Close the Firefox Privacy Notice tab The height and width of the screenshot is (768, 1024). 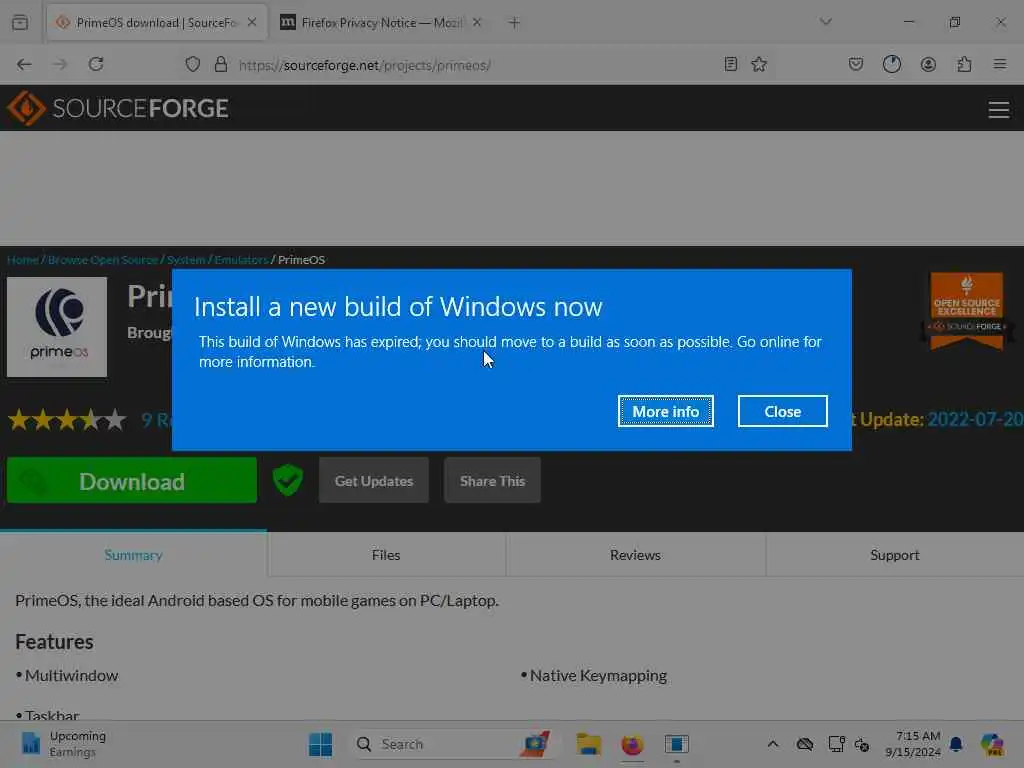(x=477, y=23)
